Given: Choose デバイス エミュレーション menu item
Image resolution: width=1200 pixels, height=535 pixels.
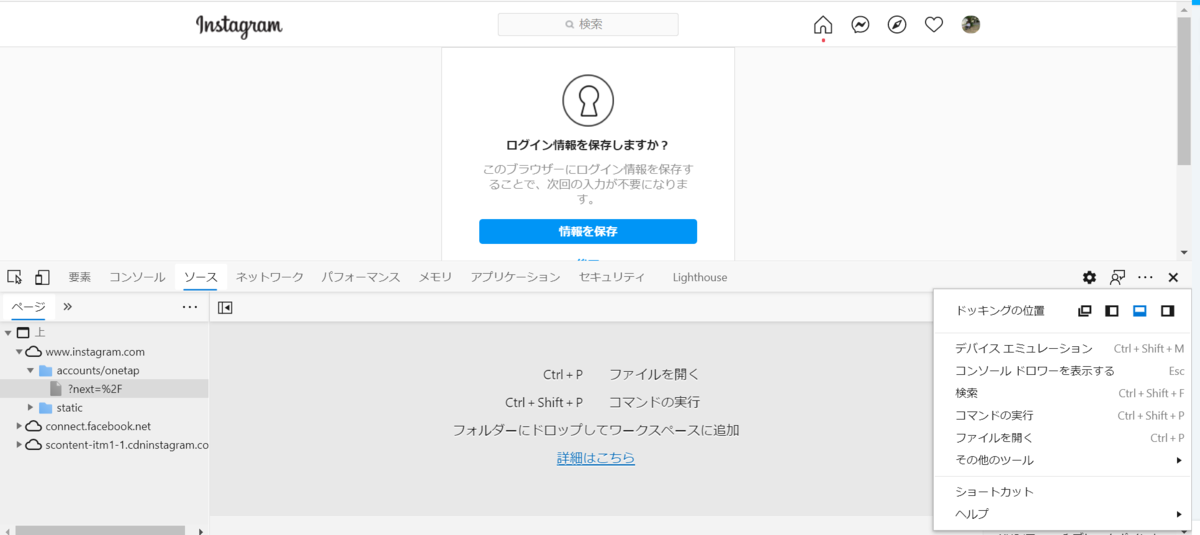Looking at the screenshot, I should click(1063, 349).
